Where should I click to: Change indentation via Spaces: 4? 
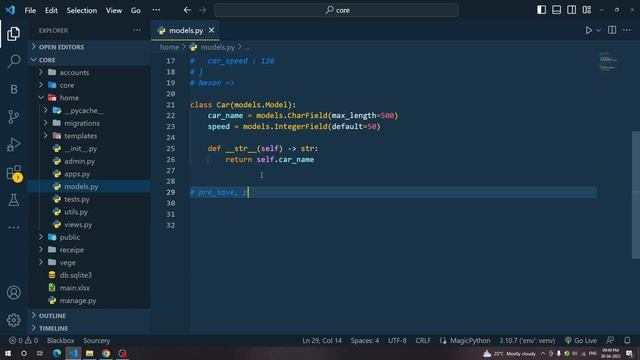coord(365,340)
